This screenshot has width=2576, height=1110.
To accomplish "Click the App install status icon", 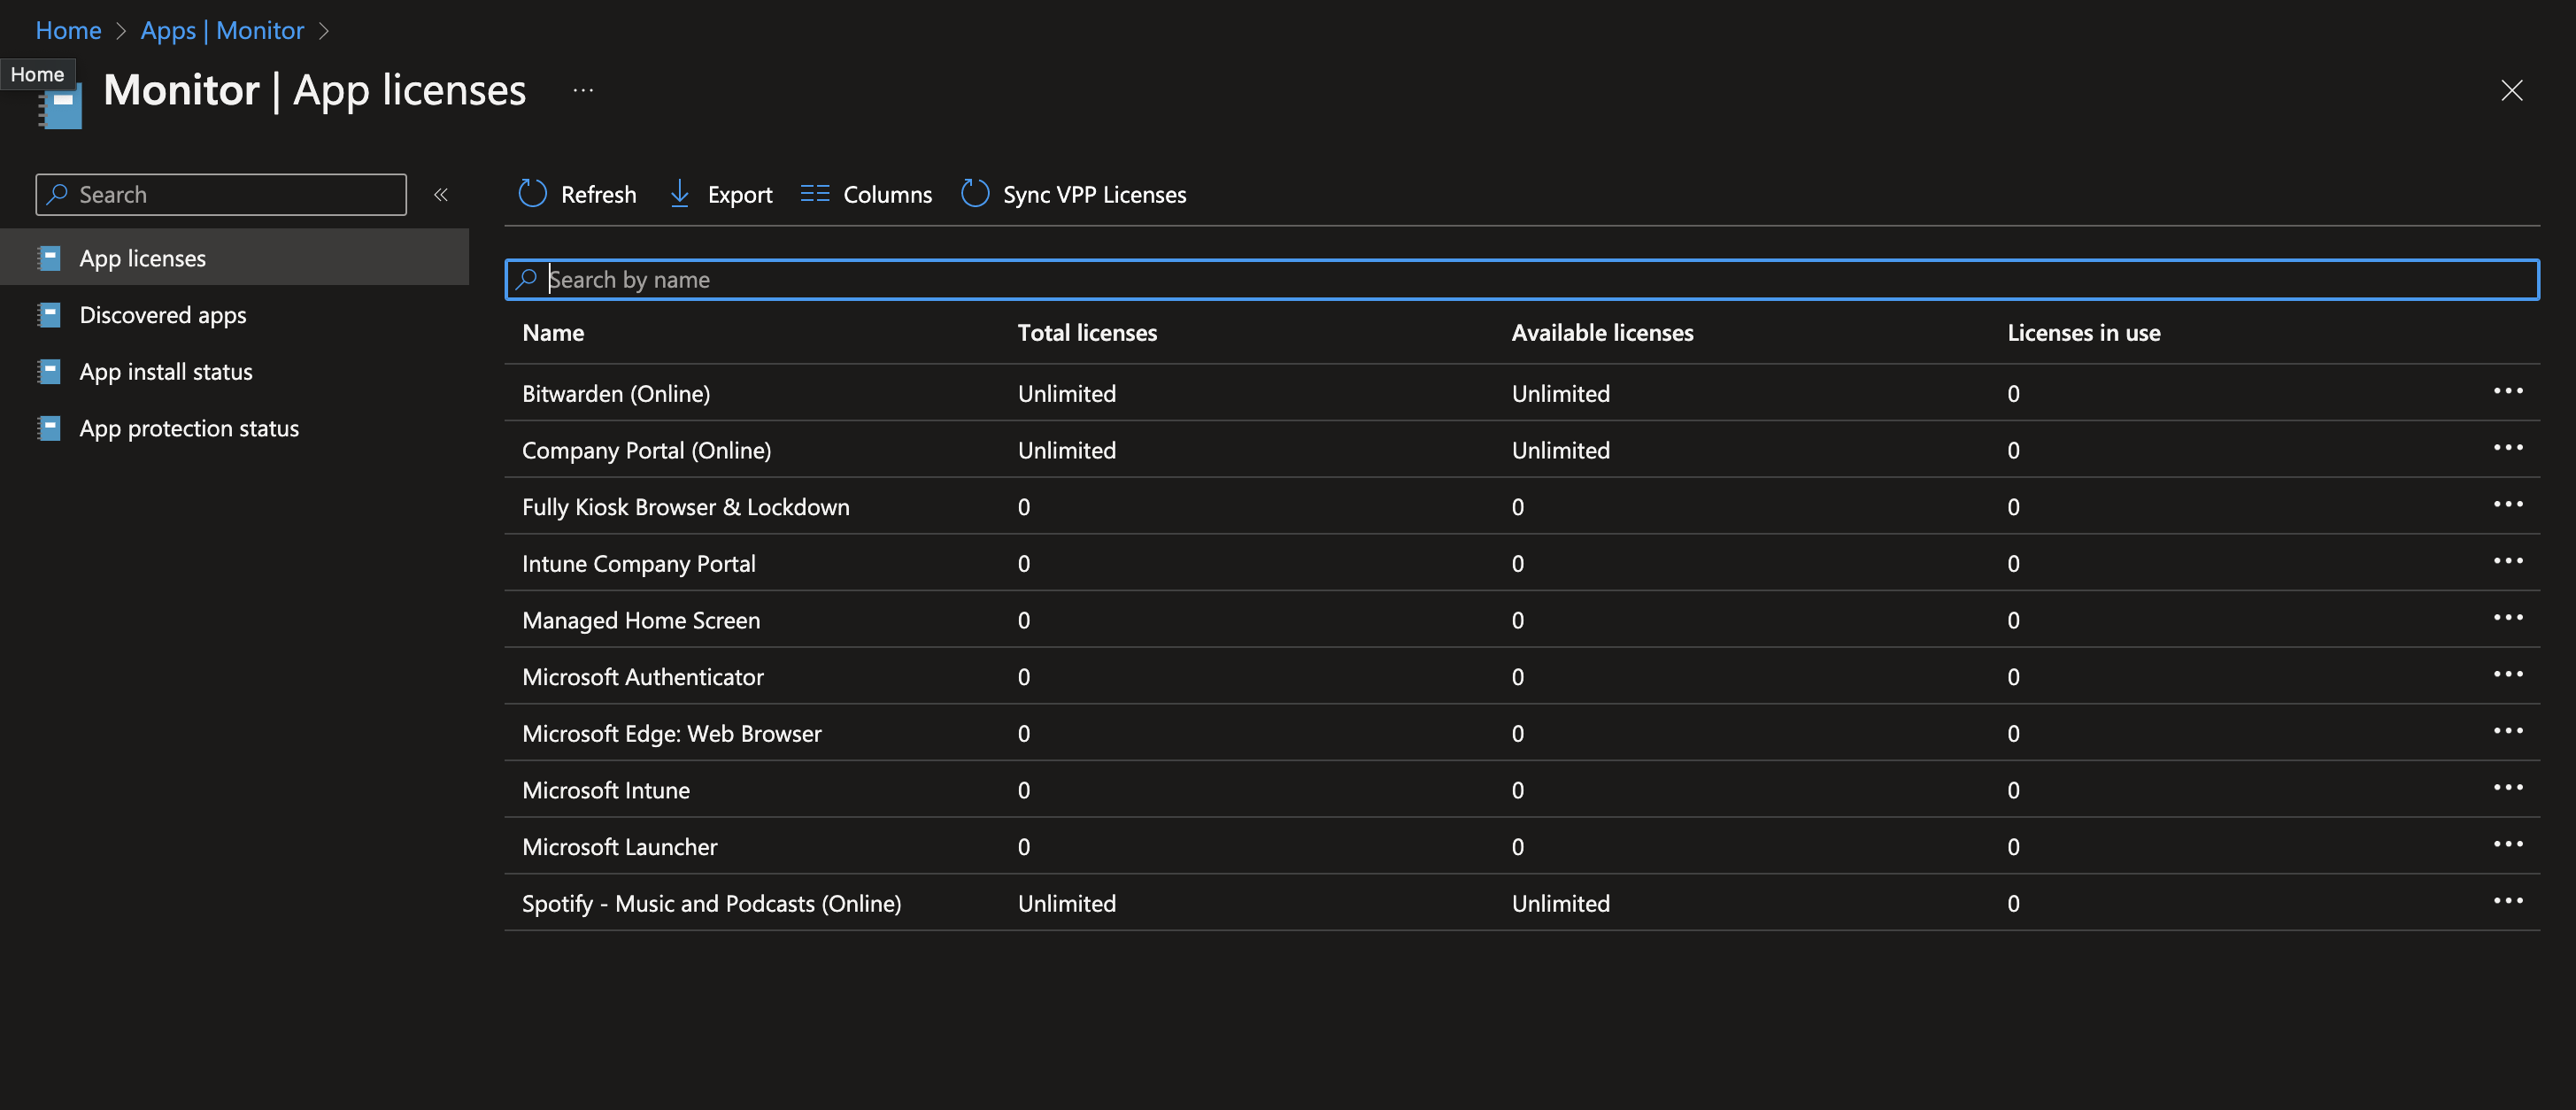I will (x=49, y=372).
